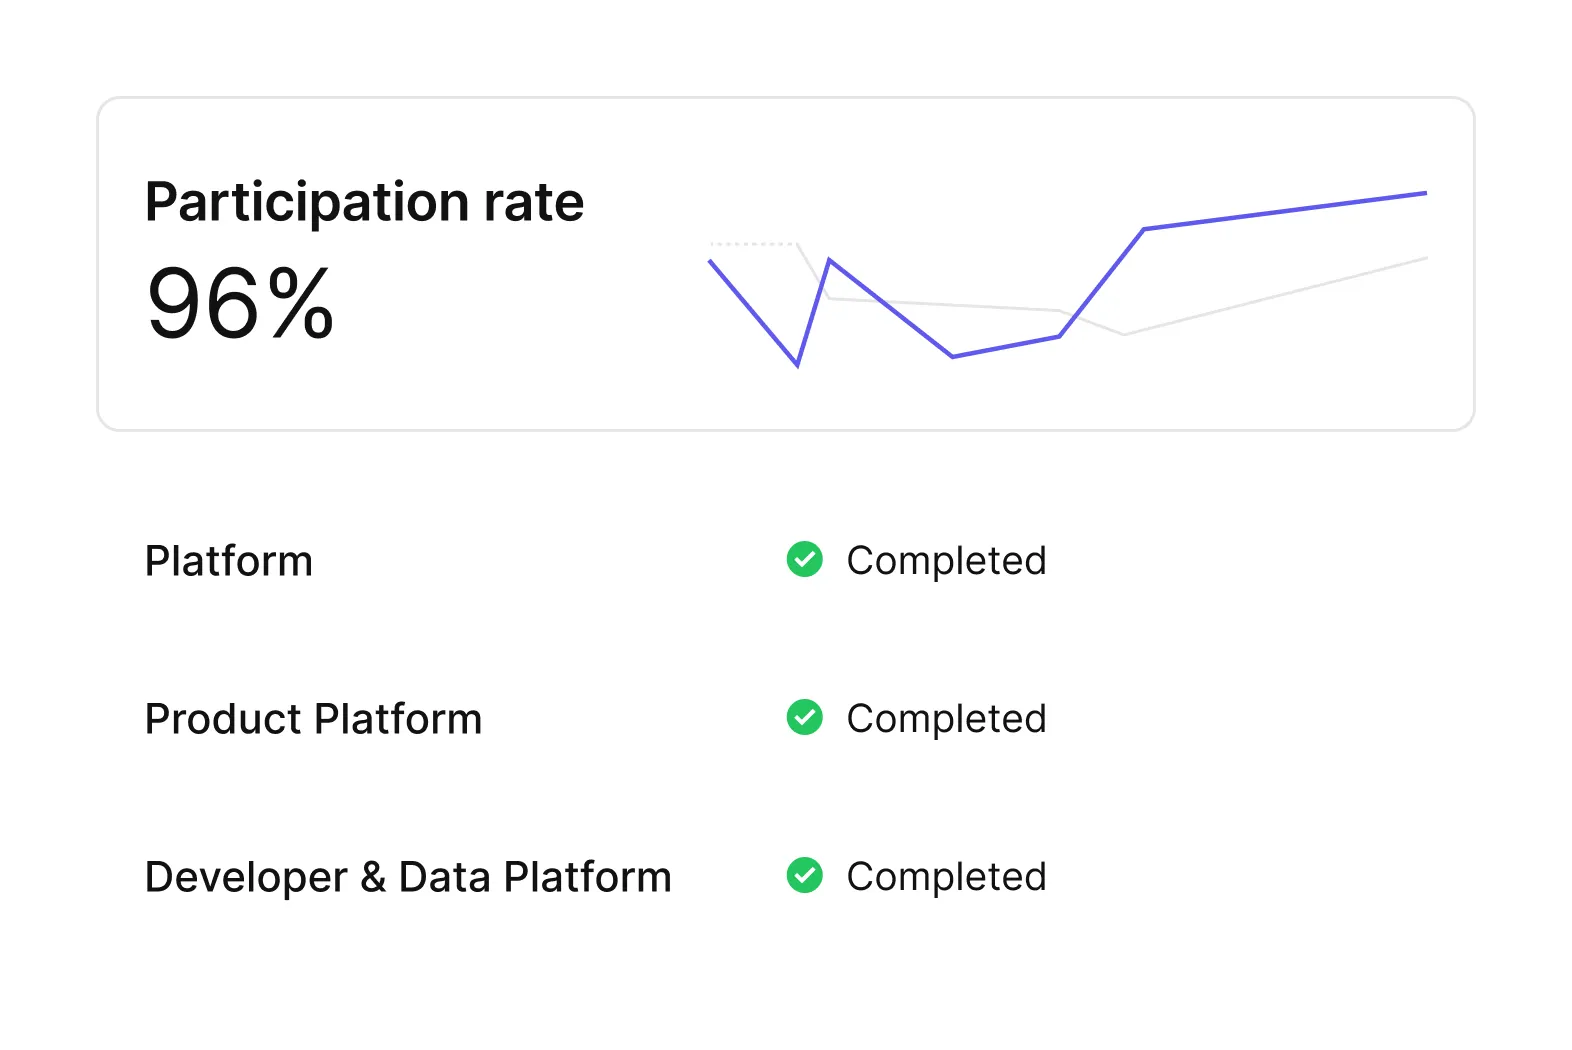The image size is (1572, 1050).
Task: Click the Completed status for Platform
Action: coord(946,561)
